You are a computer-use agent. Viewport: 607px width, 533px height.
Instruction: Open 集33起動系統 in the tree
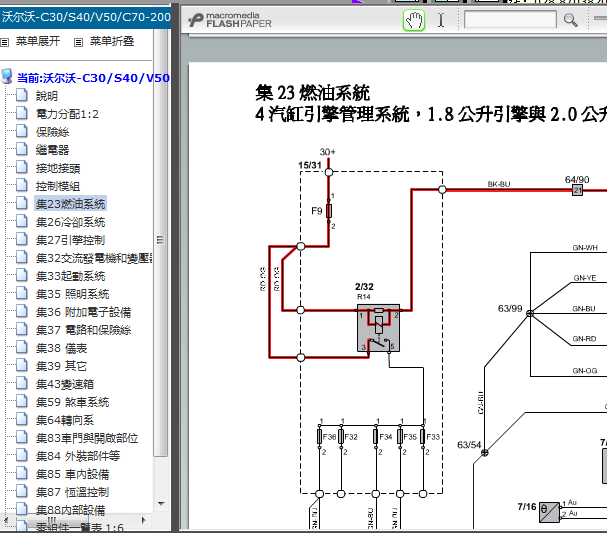click(70, 276)
